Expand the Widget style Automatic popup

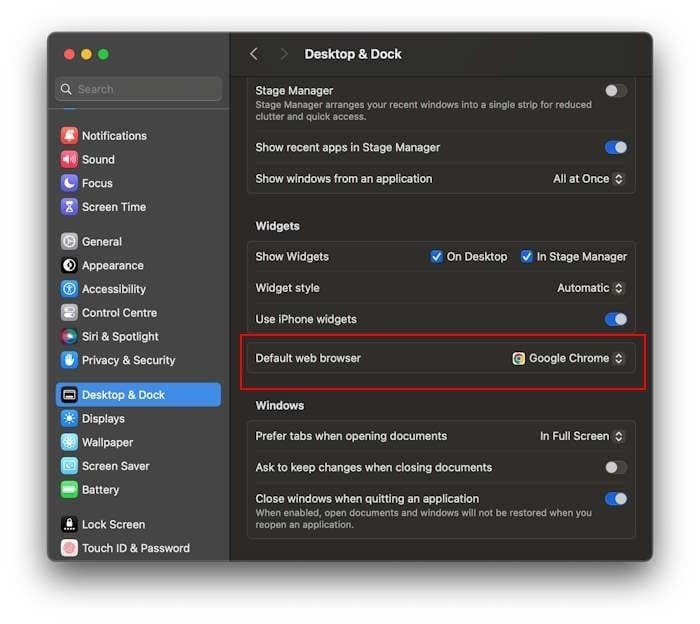[590, 288]
